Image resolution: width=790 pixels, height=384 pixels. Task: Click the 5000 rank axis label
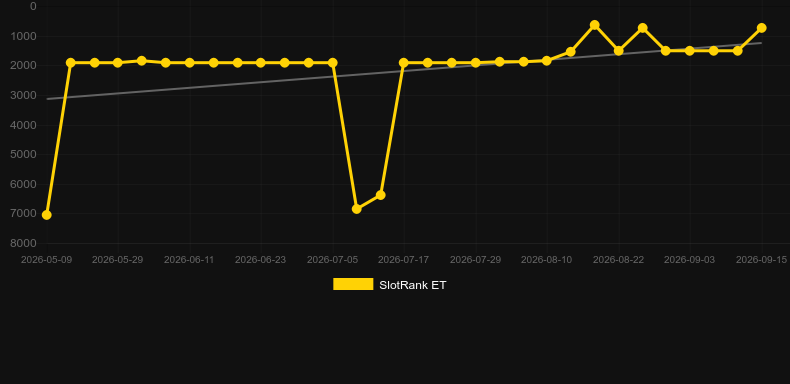pyautogui.click(x=24, y=154)
